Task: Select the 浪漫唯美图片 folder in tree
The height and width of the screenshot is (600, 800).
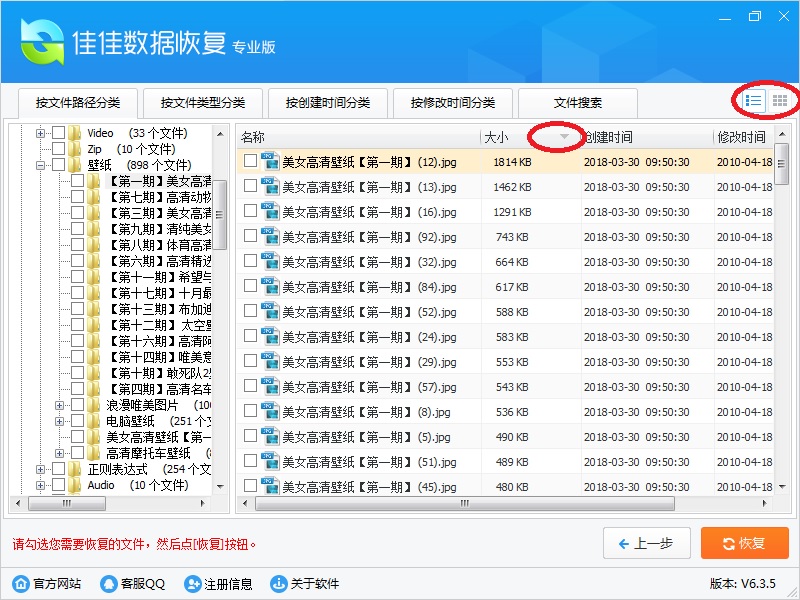Action: pos(142,405)
